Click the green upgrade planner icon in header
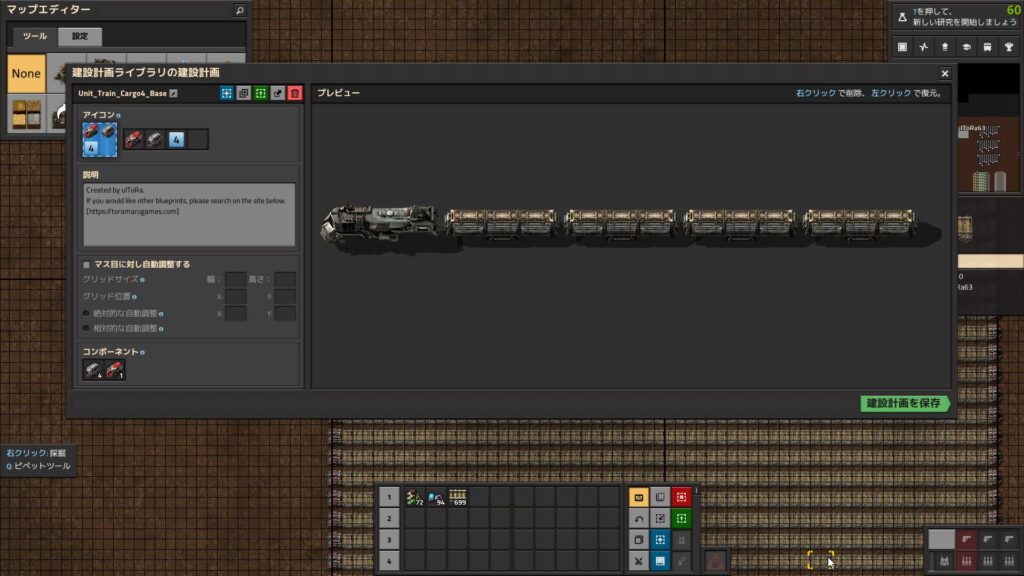The width and height of the screenshot is (1024, 576). point(261,93)
